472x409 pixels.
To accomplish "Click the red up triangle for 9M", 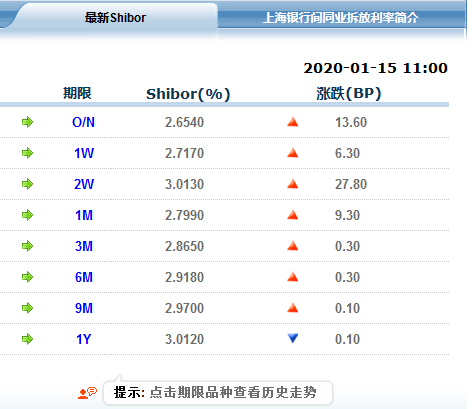I will 293,308.
